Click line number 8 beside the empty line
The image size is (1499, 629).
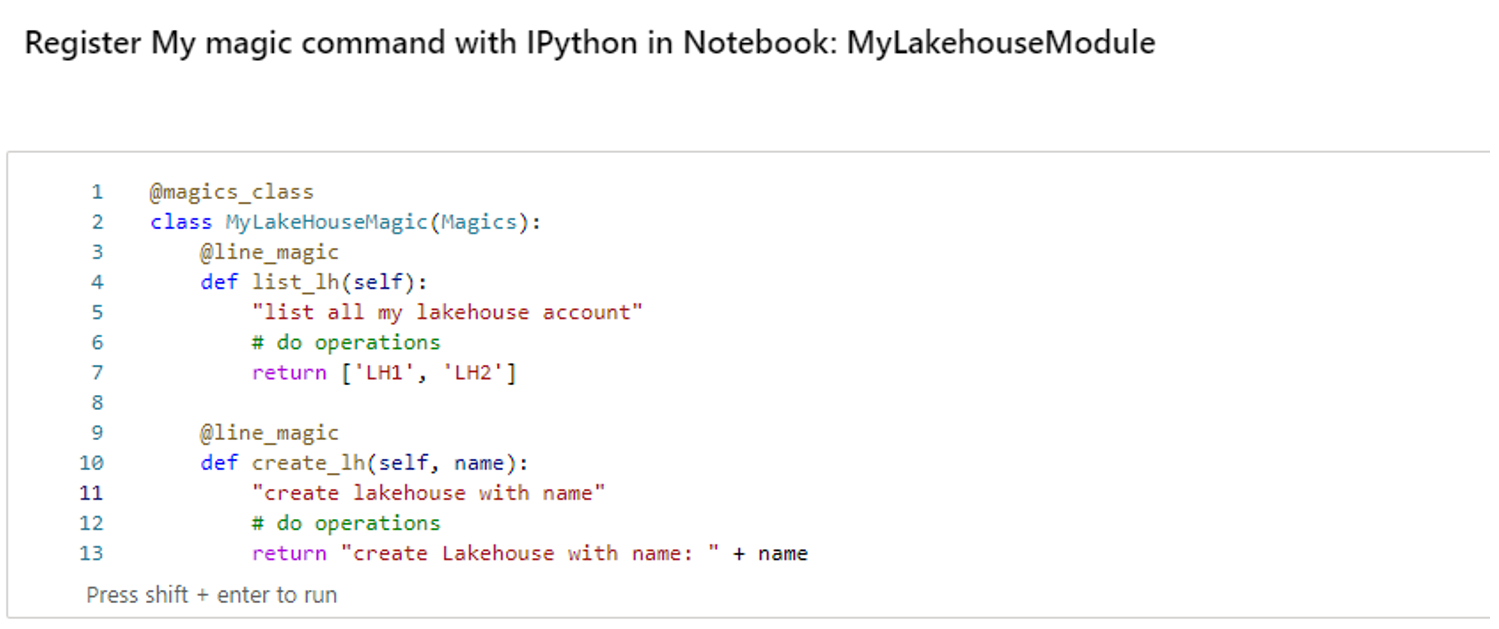97,403
